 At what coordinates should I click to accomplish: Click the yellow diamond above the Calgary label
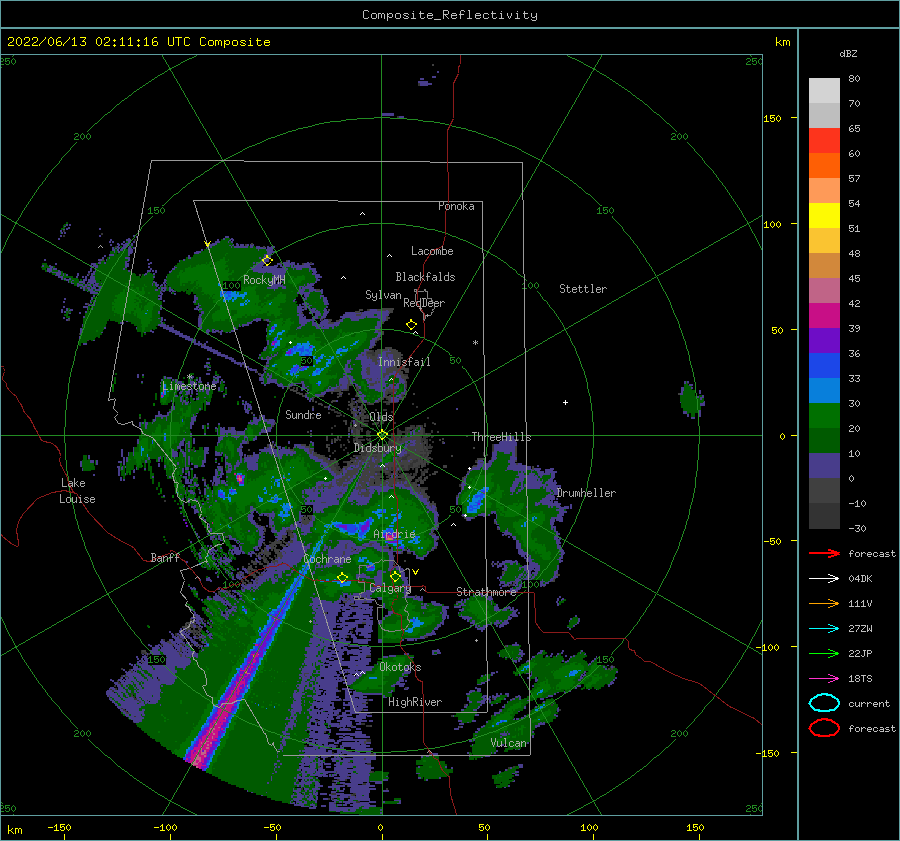click(395, 576)
